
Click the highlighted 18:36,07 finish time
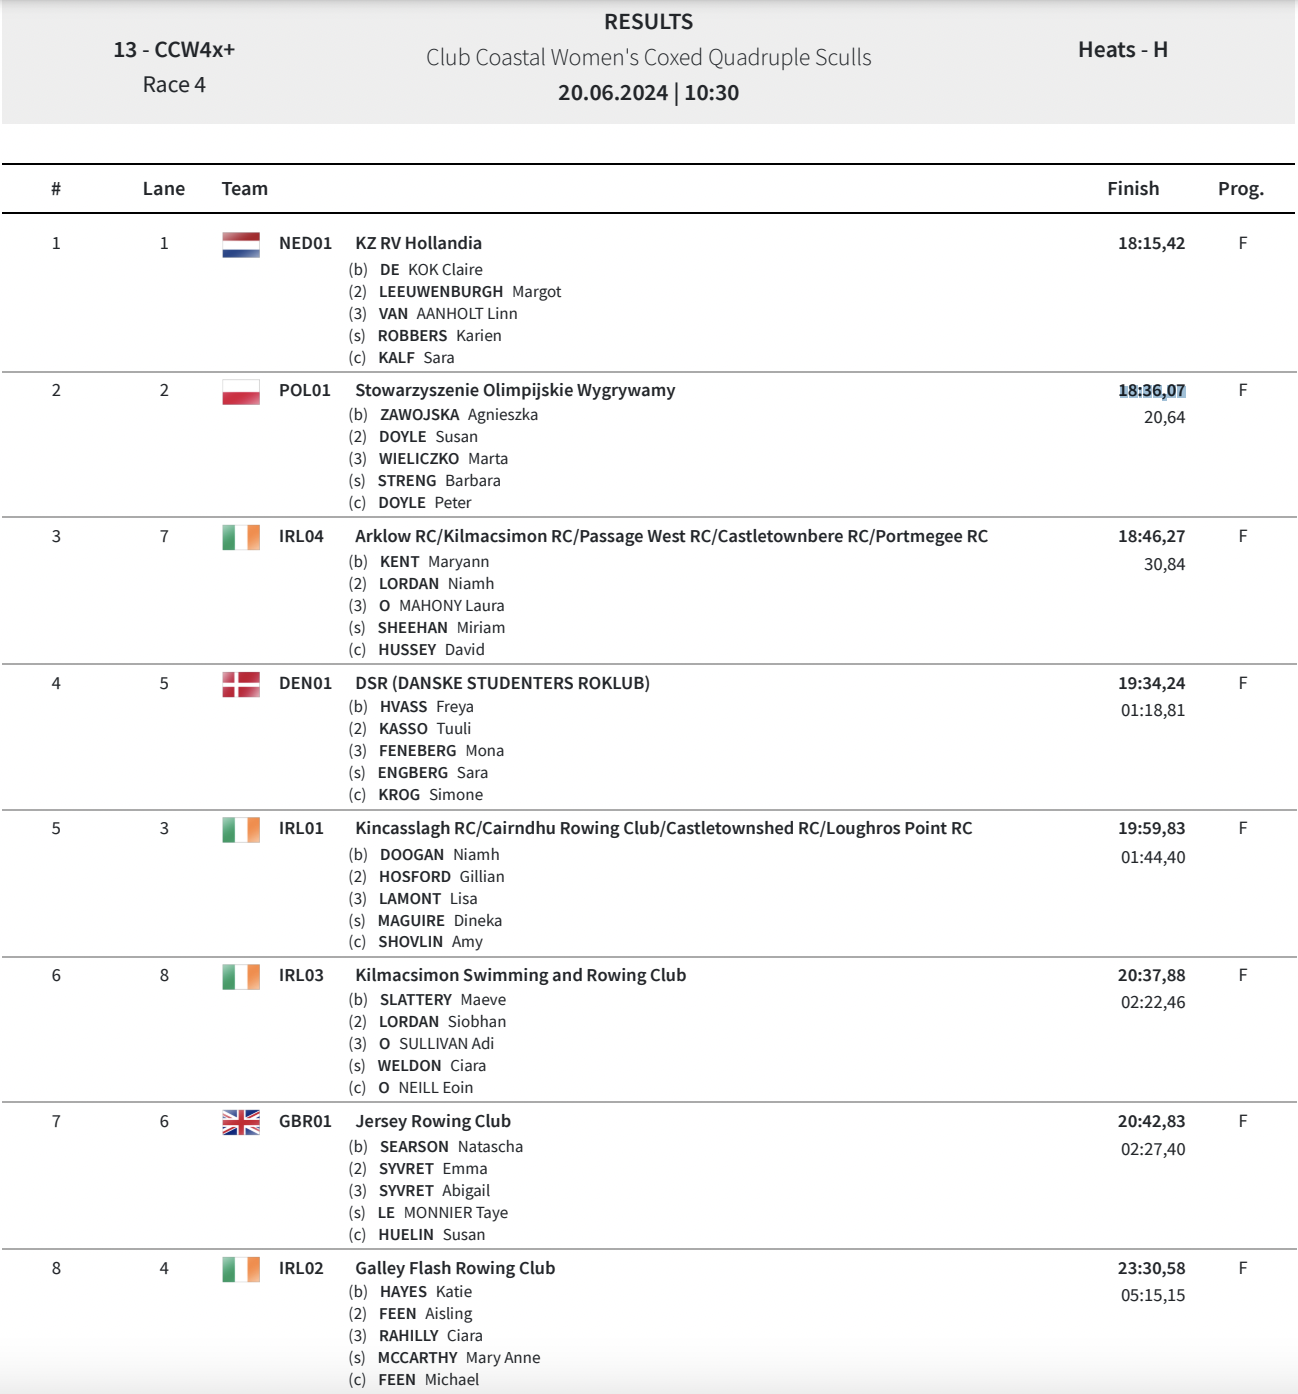[x=1152, y=390]
